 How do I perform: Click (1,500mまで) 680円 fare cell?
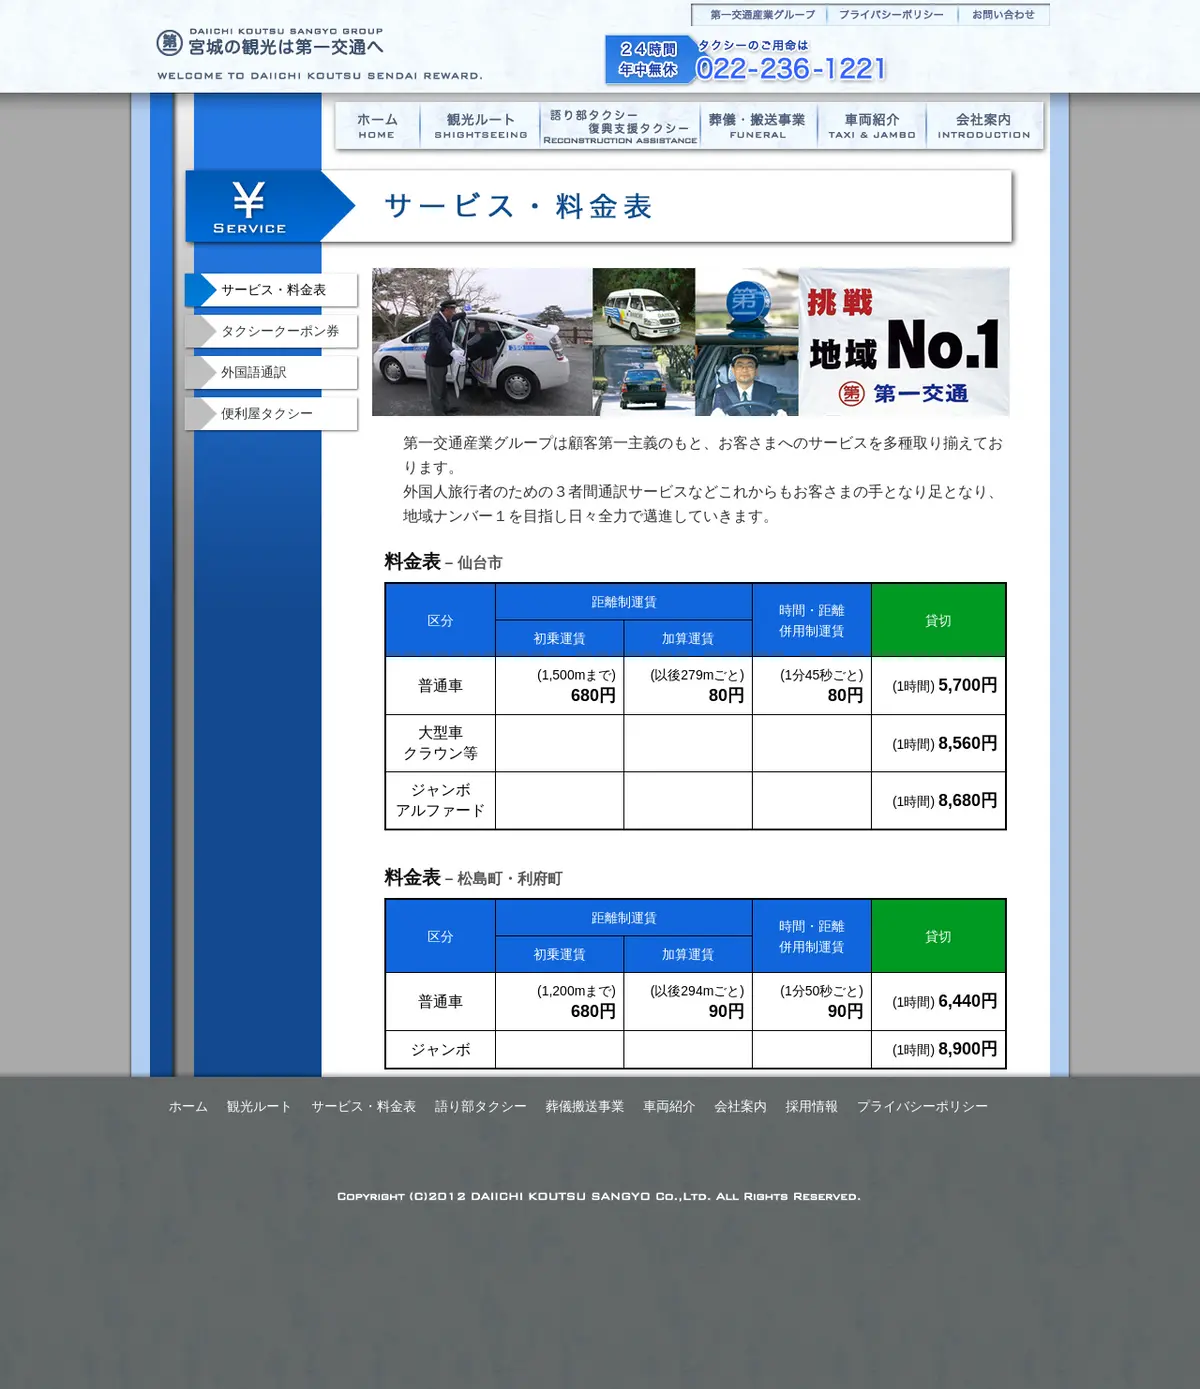click(x=559, y=686)
